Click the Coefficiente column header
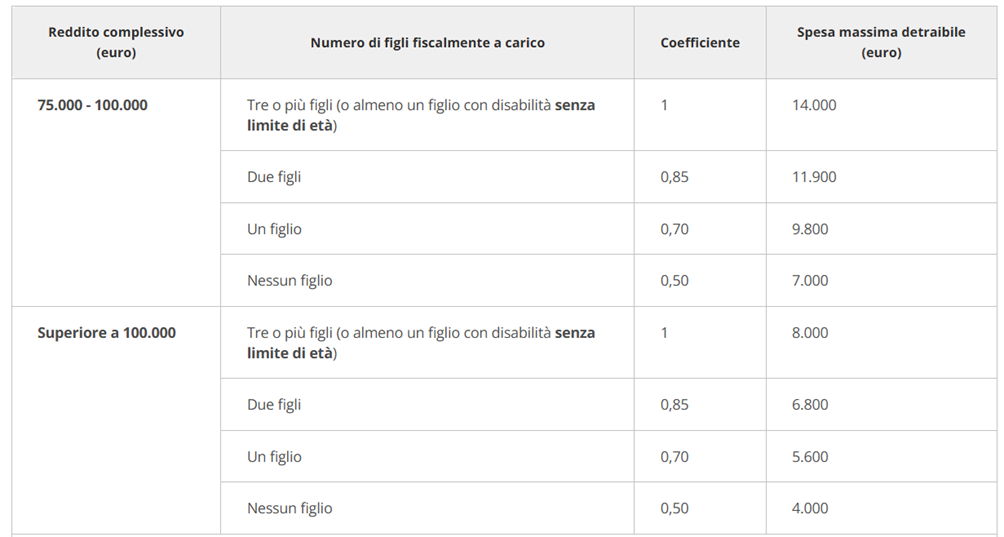The image size is (1004, 537). coord(700,43)
